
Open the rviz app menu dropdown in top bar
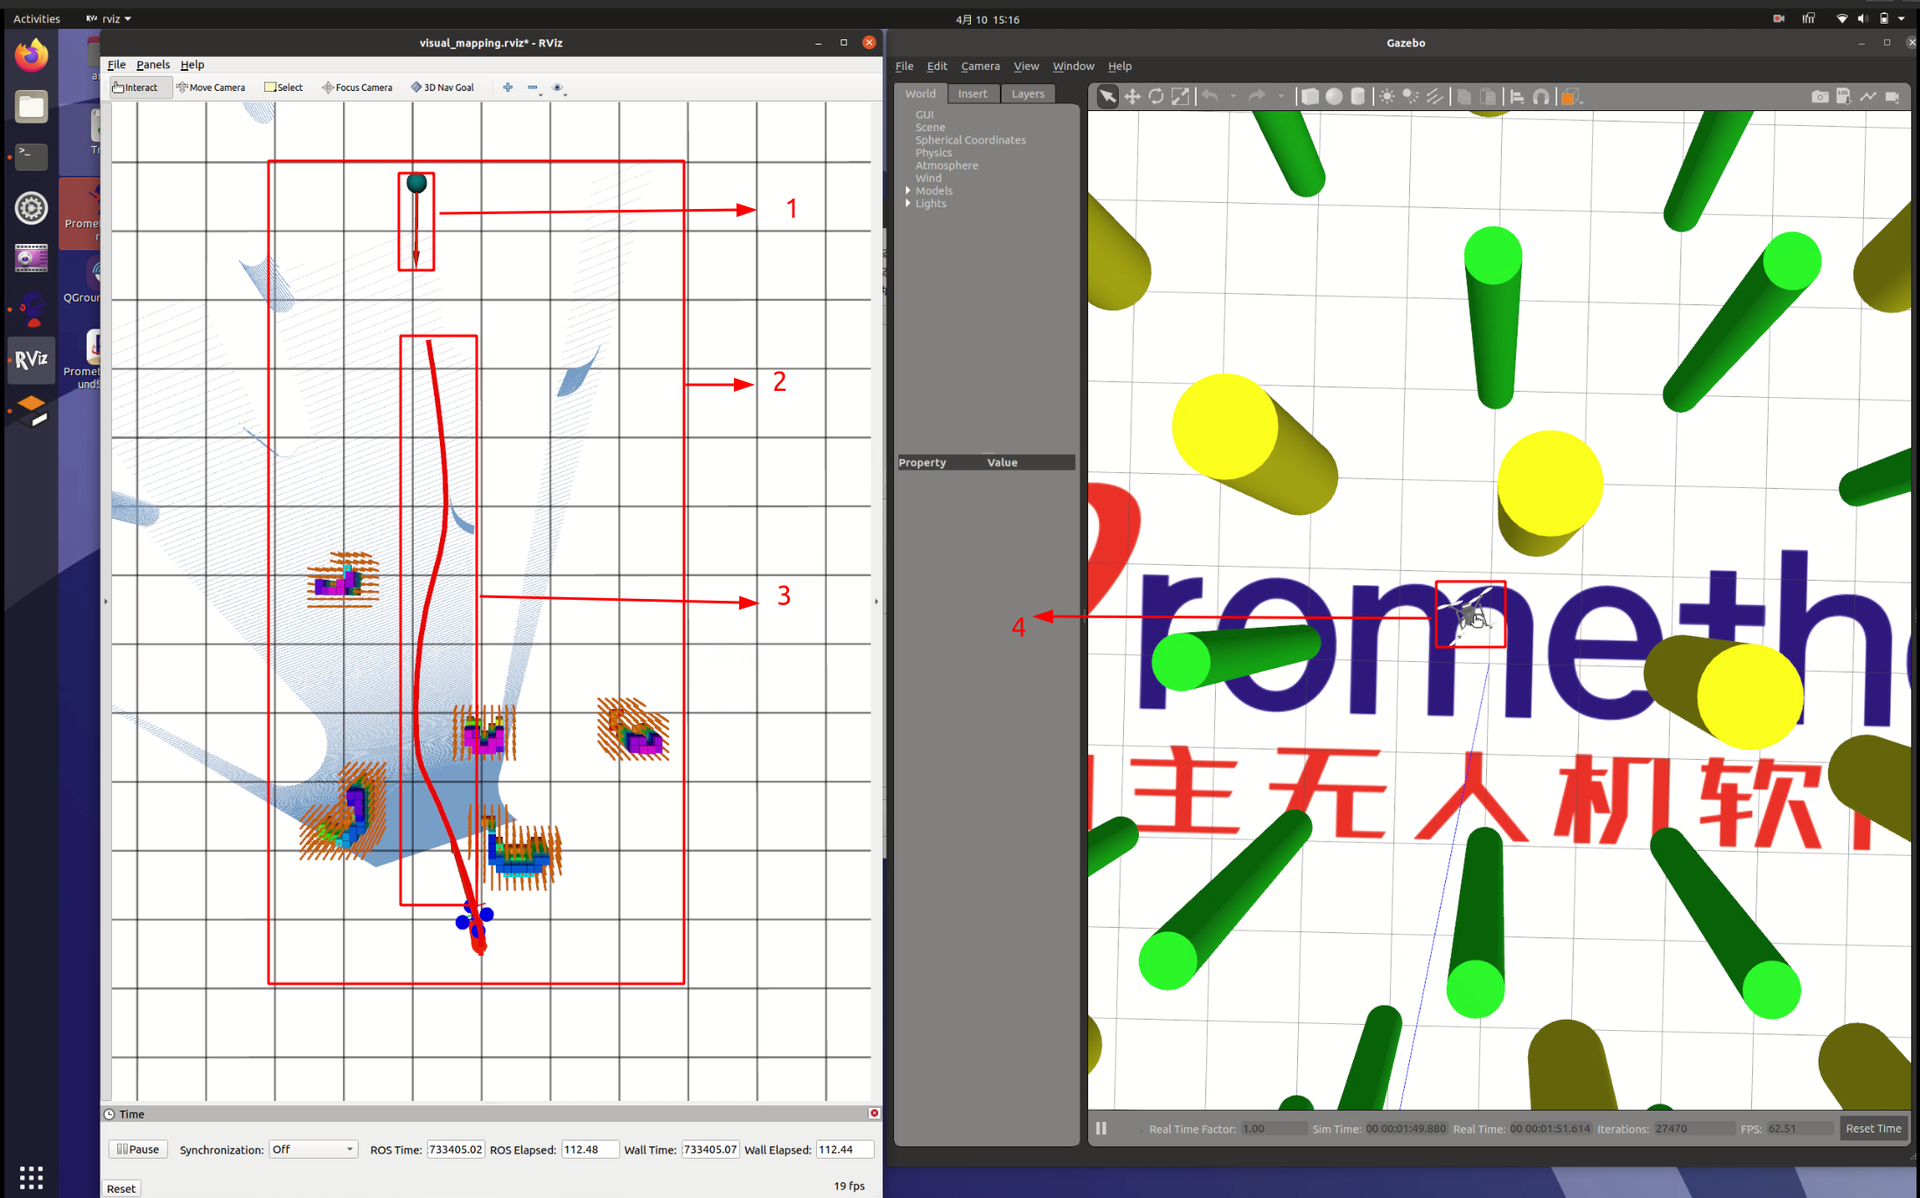point(109,19)
